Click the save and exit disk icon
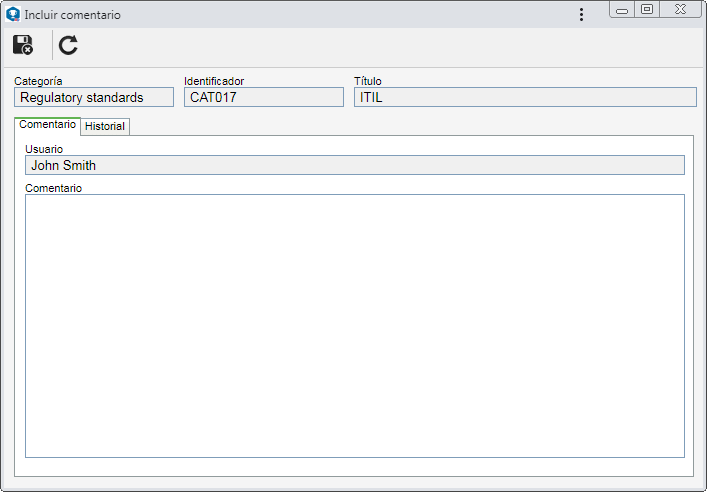This screenshot has height=492, width=707. (23, 45)
